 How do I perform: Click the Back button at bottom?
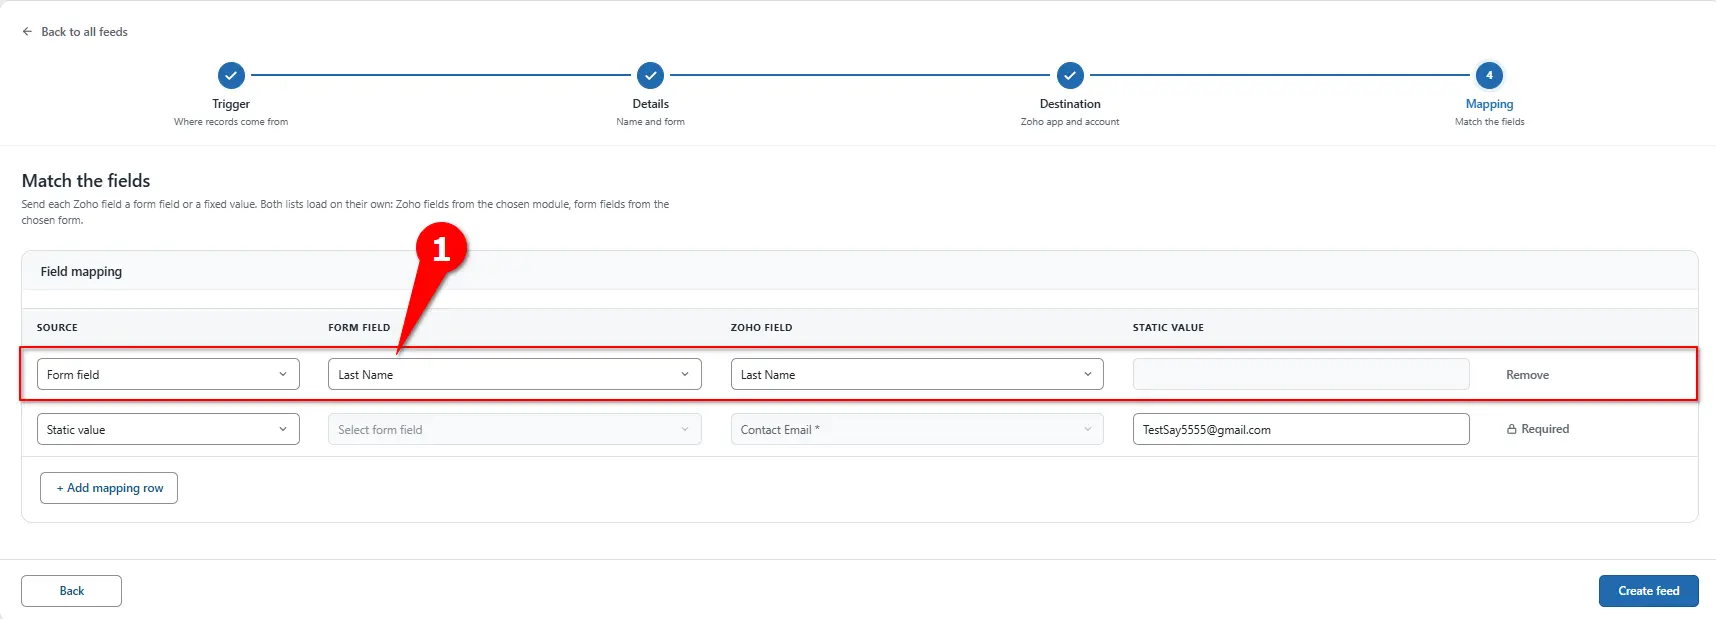(x=71, y=591)
